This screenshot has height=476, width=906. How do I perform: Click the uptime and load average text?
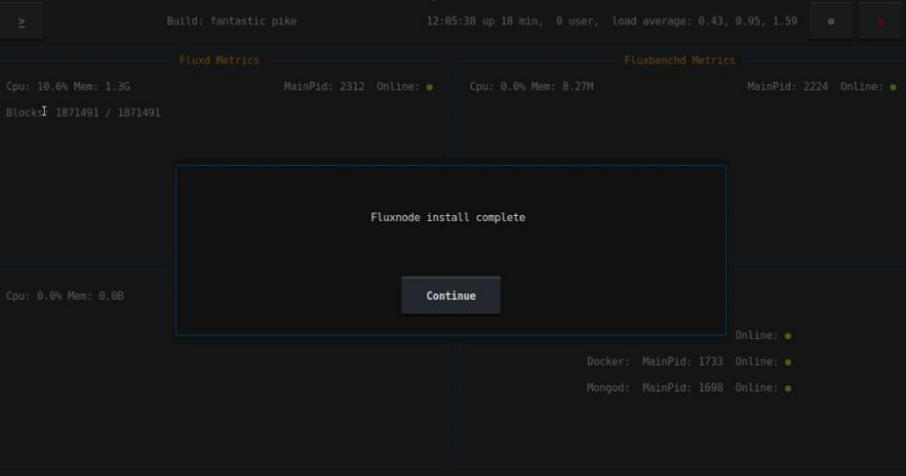611,21
